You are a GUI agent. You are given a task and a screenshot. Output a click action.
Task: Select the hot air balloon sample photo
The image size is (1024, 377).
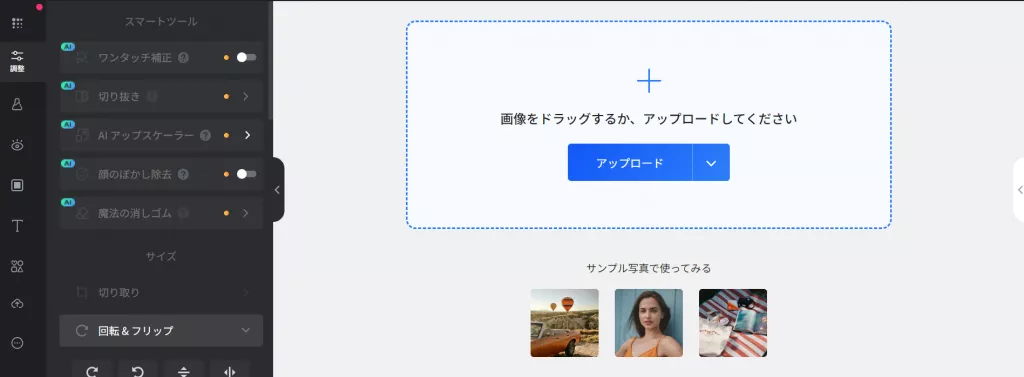tap(564, 323)
